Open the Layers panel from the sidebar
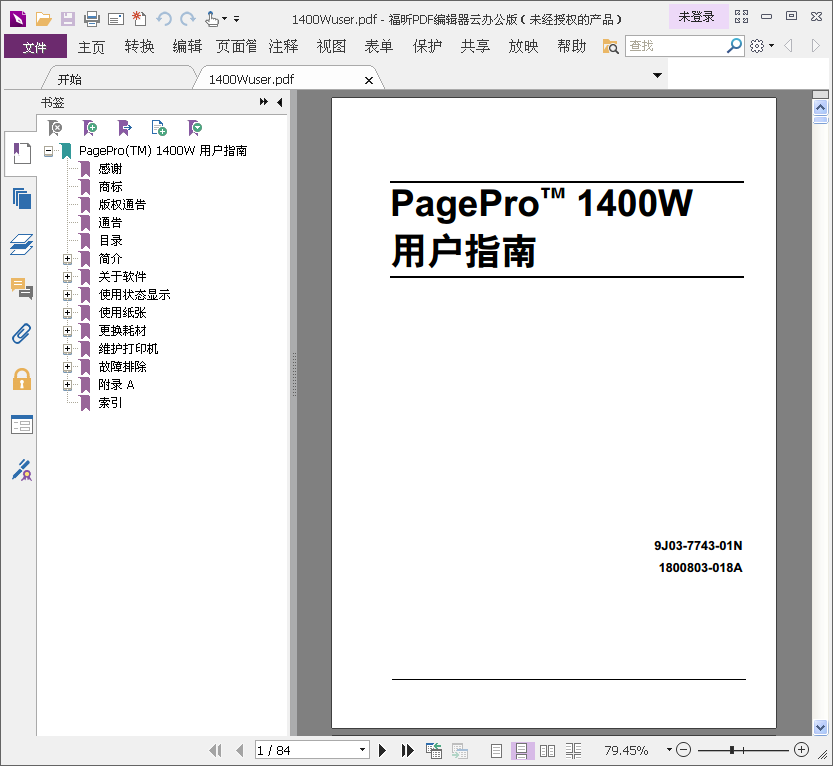833x766 pixels. tap(22, 244)
